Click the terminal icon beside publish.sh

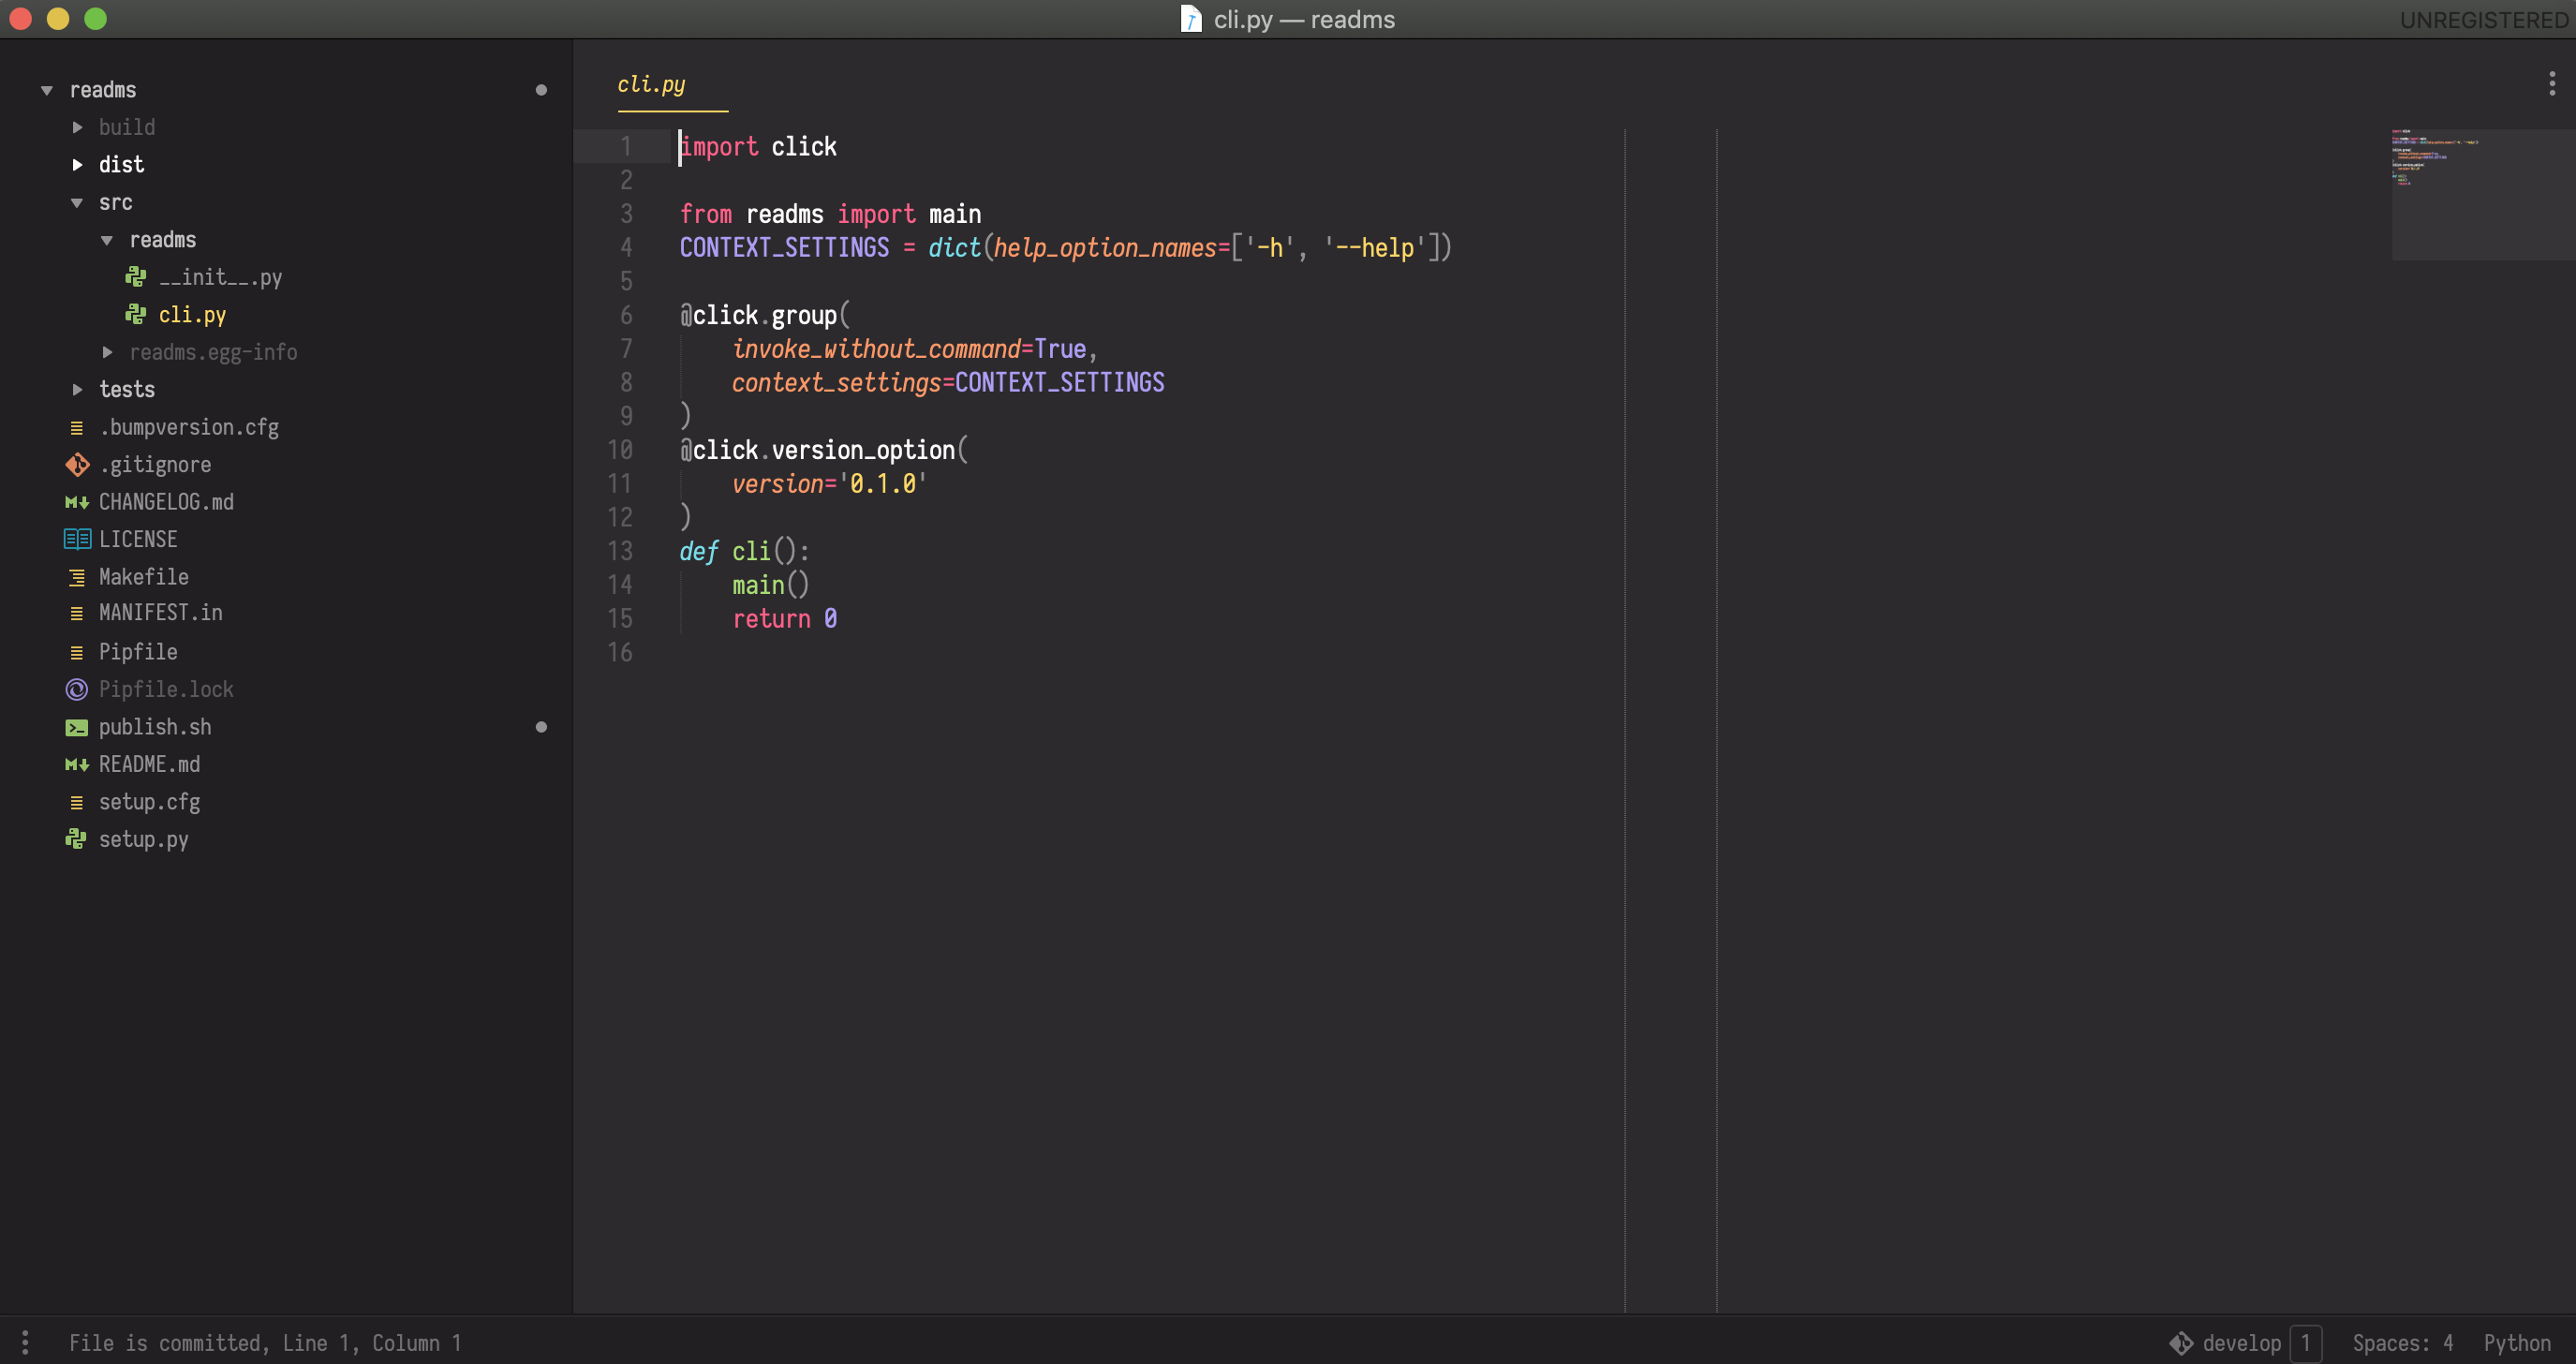pyautogui.click(x=77, y=728)
